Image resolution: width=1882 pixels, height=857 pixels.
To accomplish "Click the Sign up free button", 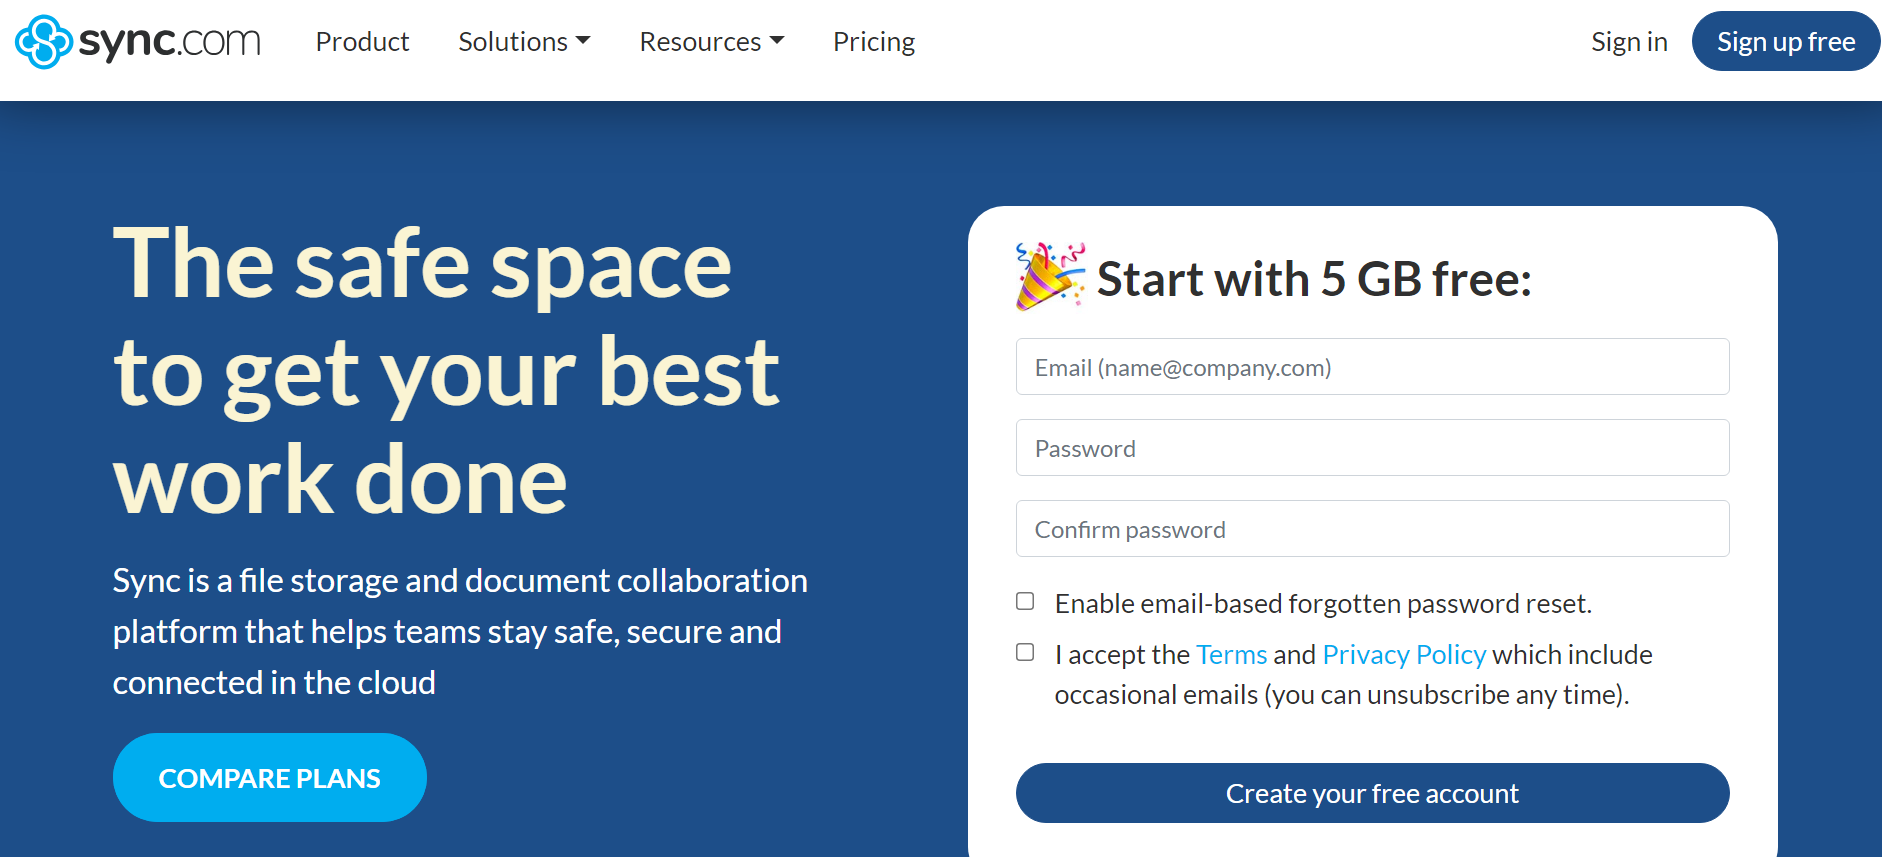I will [x=1786, y=41].
